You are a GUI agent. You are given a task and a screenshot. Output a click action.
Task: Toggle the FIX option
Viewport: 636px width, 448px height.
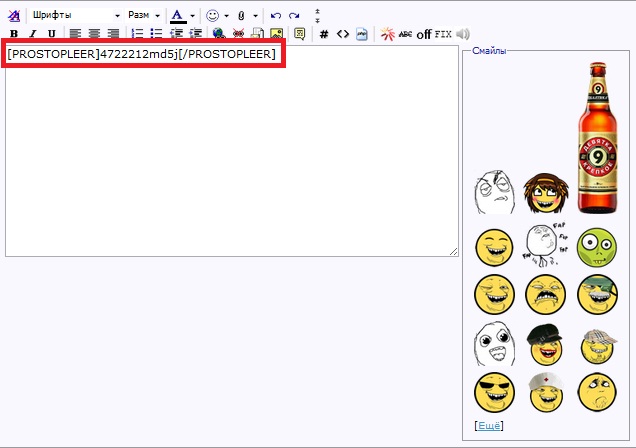[x=443, y=34]
